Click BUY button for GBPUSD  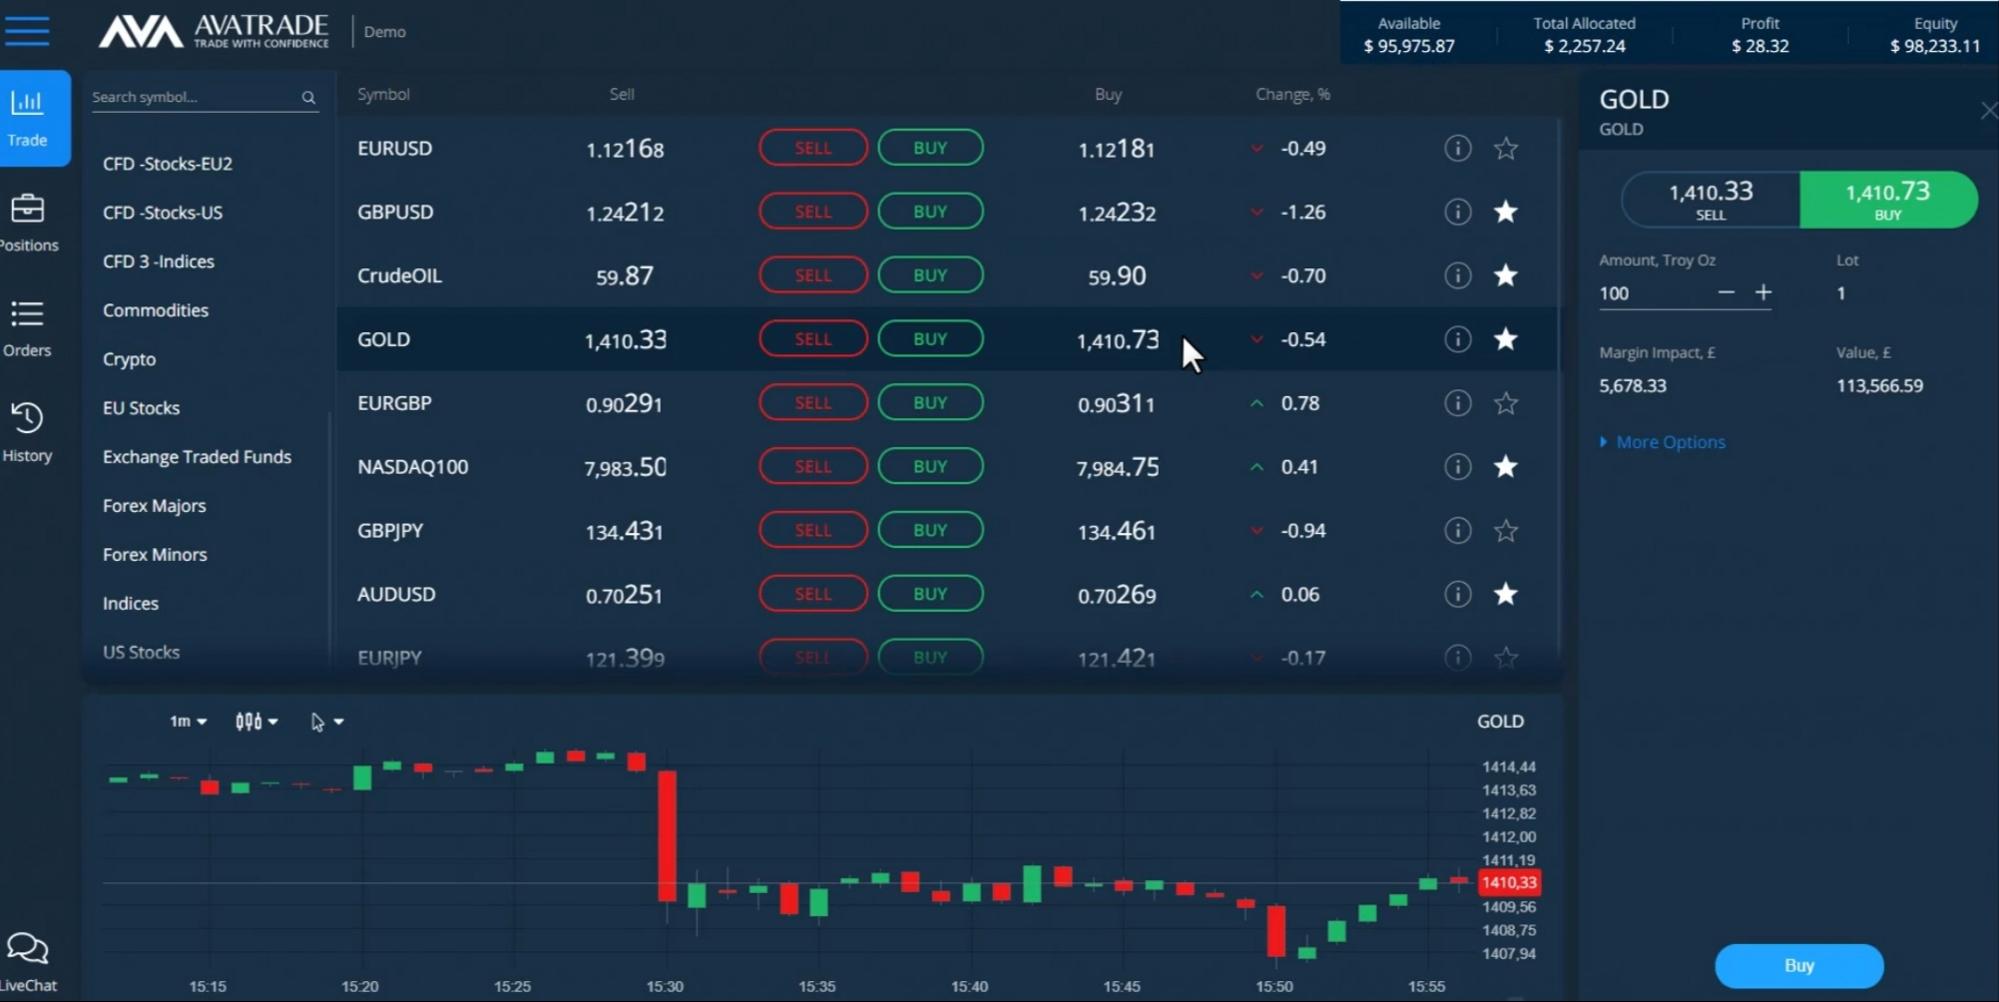coord(930,212)
